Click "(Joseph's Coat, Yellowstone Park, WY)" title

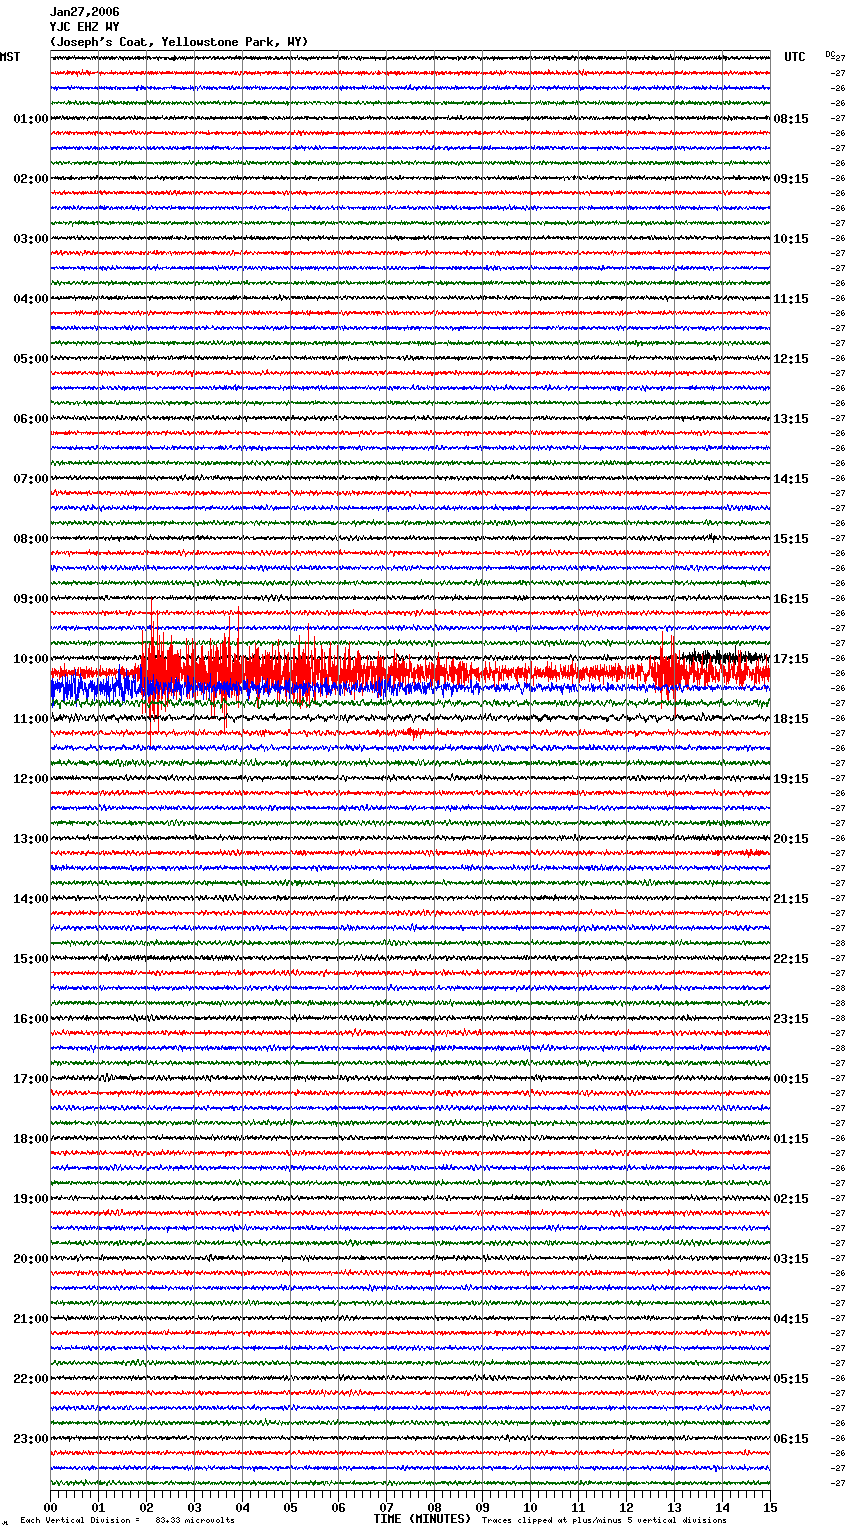(179, 42)
